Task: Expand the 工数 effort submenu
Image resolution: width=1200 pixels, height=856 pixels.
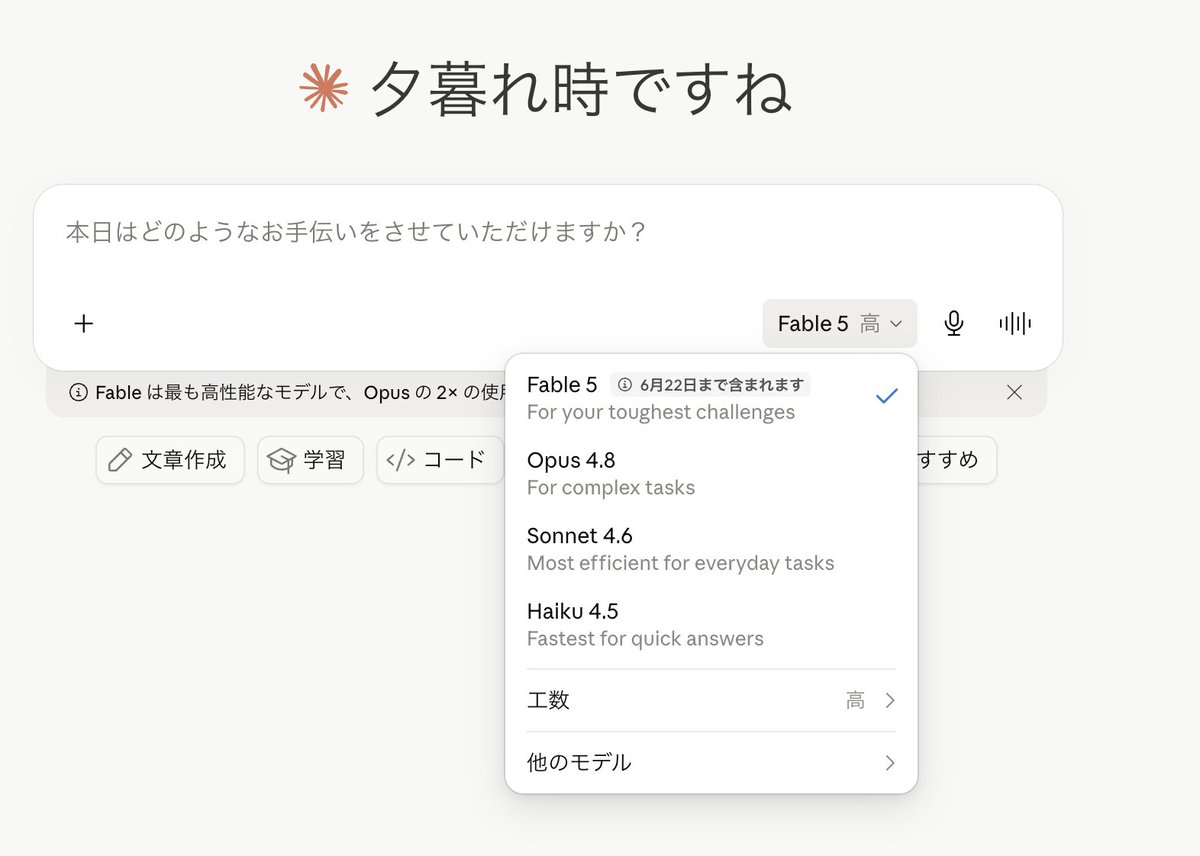Action: (711, 700)
